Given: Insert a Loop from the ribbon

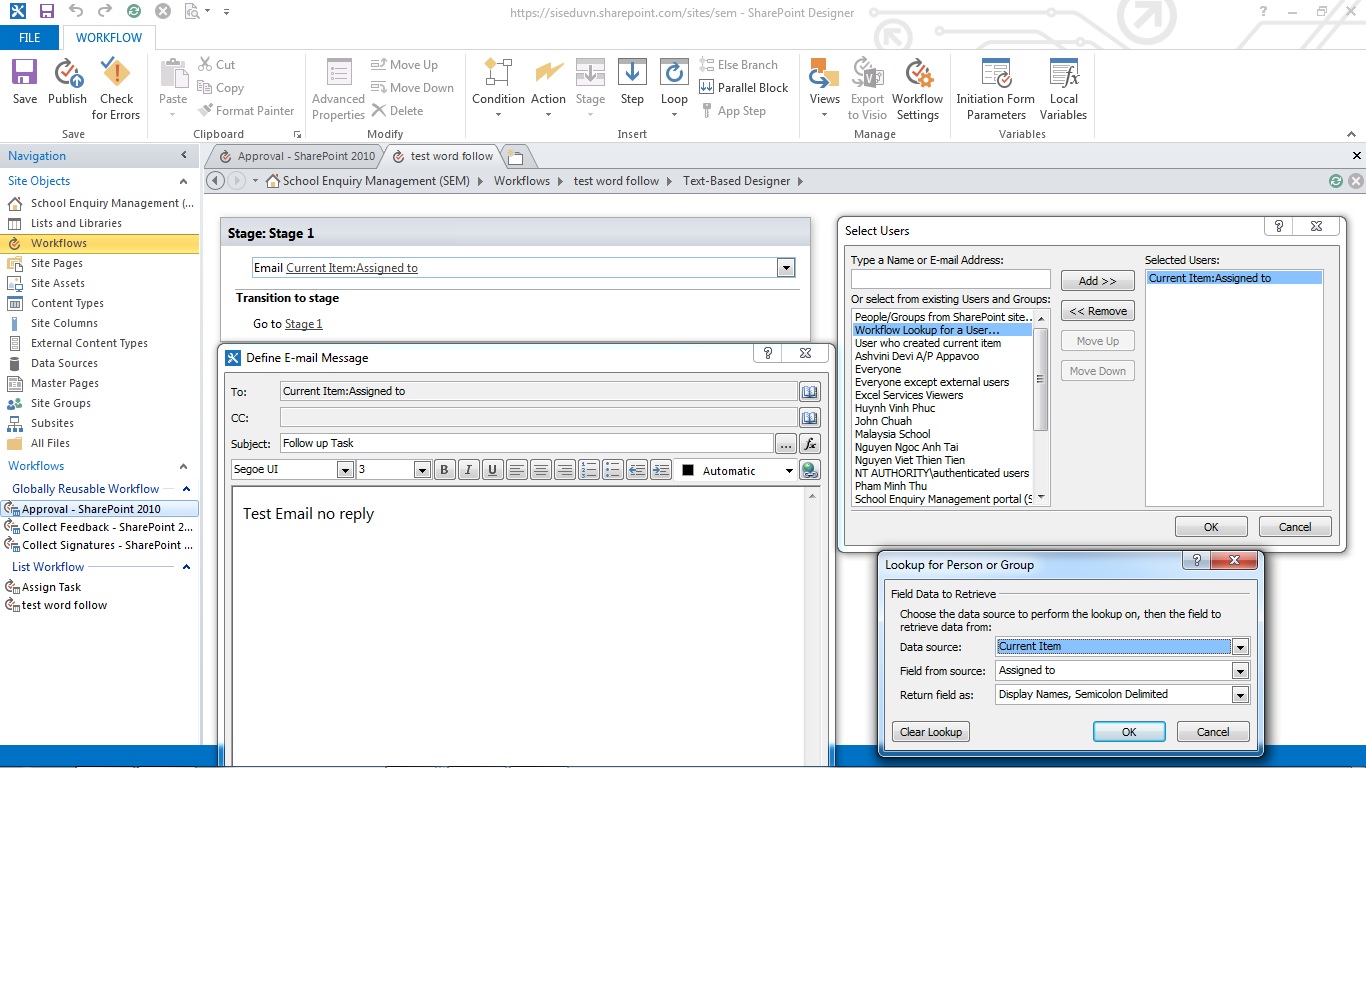Looking at the screenshot, I should tap(674, 88).
